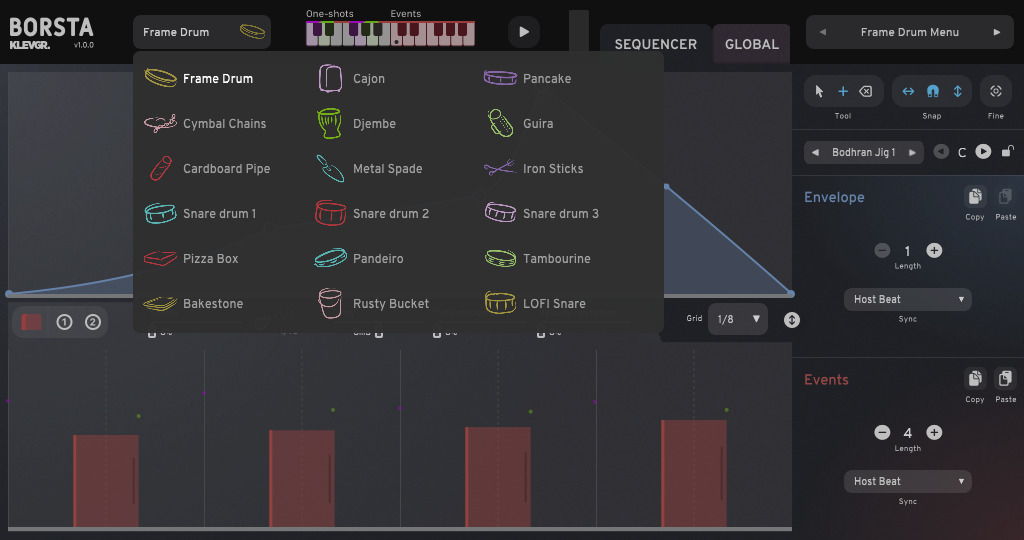
Task: Click the Bodhran Jig 1 pattern name
Action: click(863, 152)
